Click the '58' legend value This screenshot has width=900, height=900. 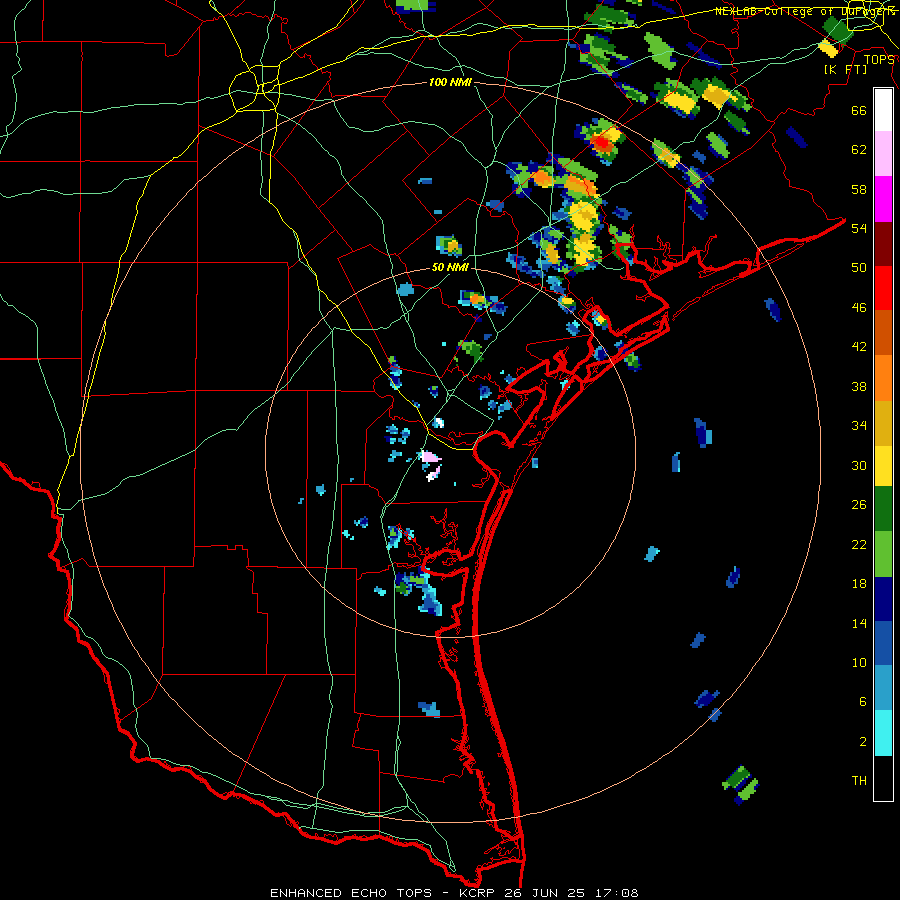859,189
